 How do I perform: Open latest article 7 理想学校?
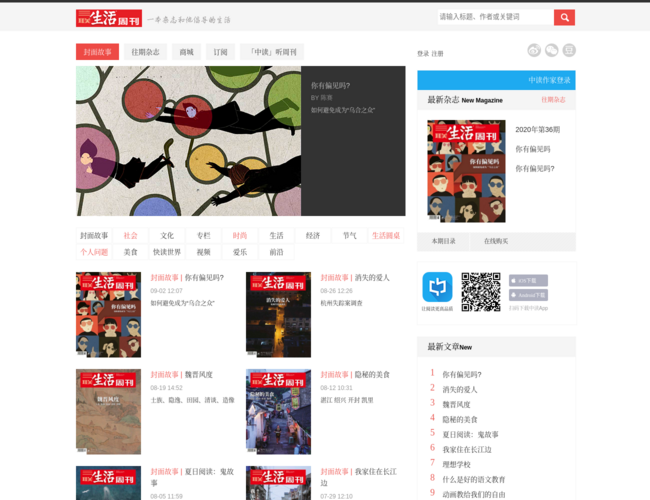(456, 464)
